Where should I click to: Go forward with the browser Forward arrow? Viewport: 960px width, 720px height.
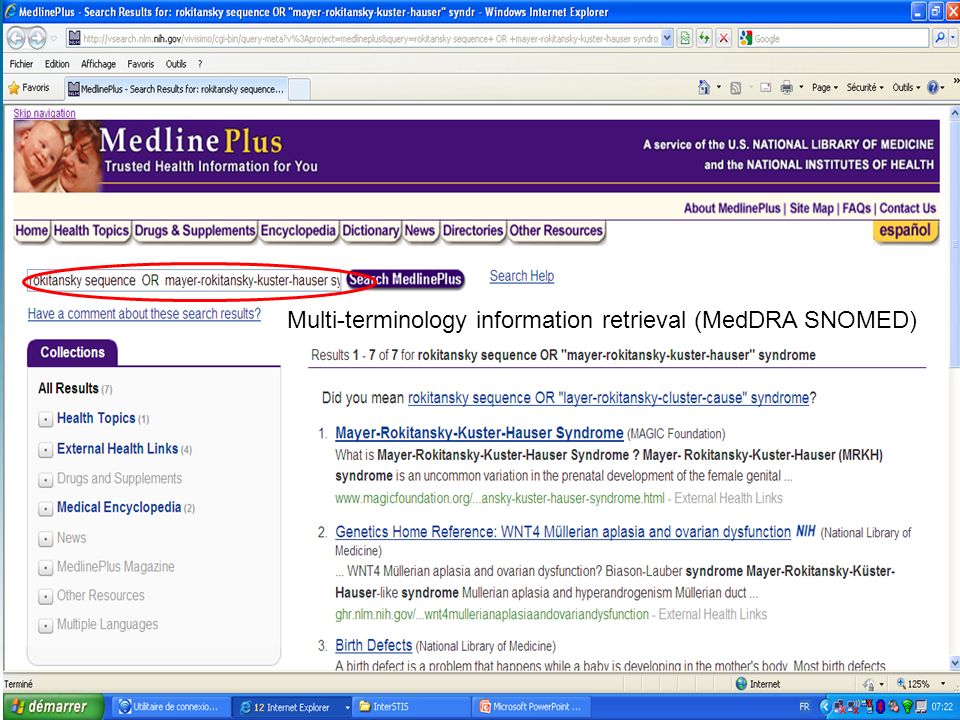coord(37,39)
